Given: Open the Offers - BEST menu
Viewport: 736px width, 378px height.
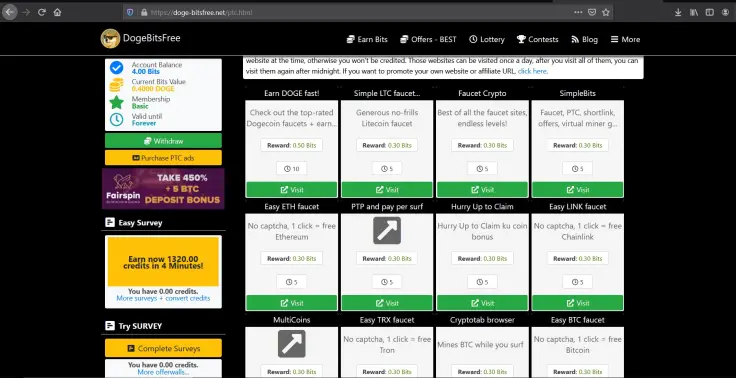Looking at the screenshot, I should [x=428, y=39].
